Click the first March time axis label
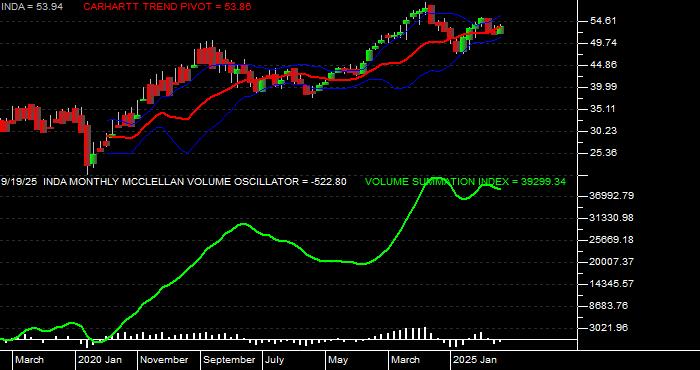 point(29,360)
